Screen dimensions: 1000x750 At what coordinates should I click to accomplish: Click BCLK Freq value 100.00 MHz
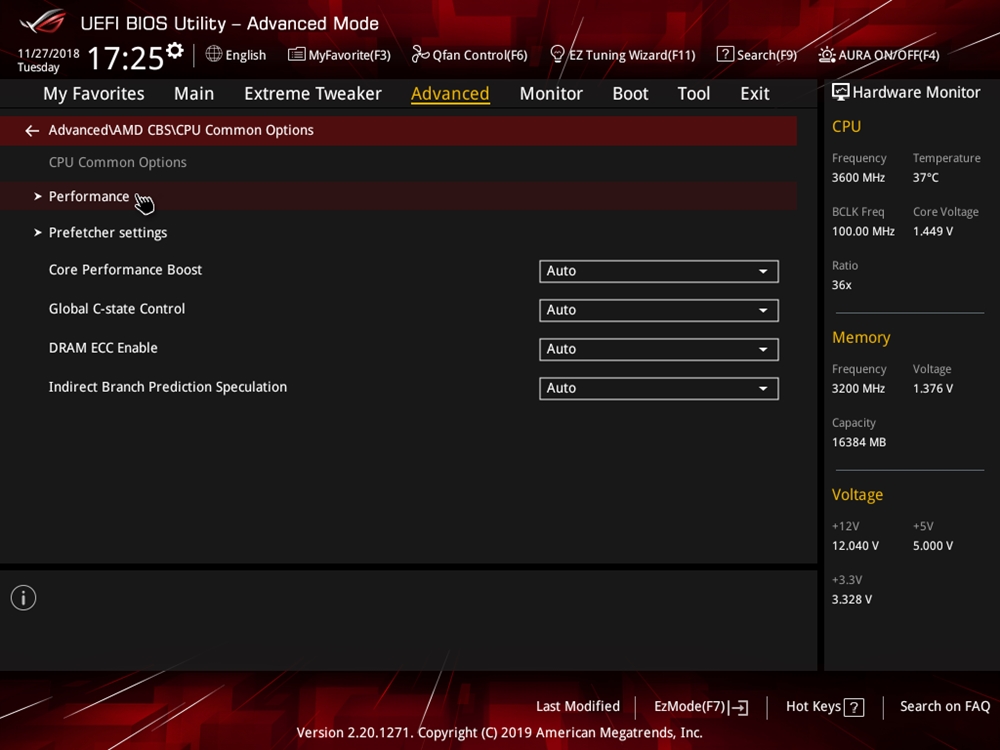click(863, 232)
